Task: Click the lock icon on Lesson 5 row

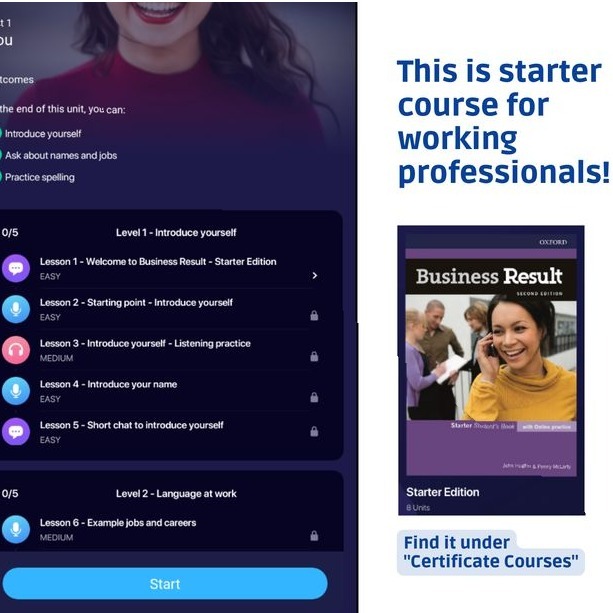Action: point(314,431)
